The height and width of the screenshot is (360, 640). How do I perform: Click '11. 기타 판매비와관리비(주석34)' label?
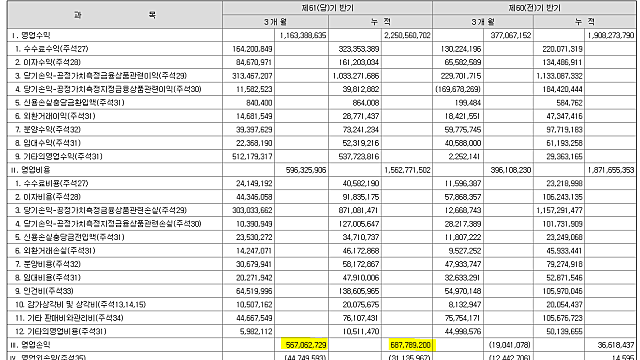pyautogui.click(x=69, y=318)
